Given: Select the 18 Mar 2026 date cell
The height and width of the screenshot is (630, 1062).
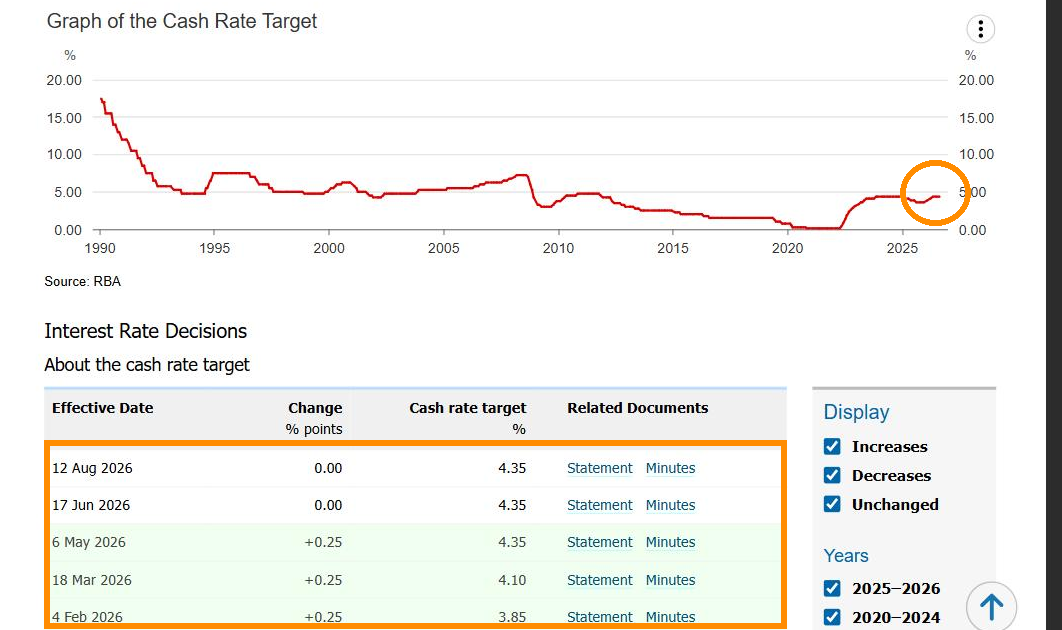Looking at the screenshot, I should coord(92,580).
